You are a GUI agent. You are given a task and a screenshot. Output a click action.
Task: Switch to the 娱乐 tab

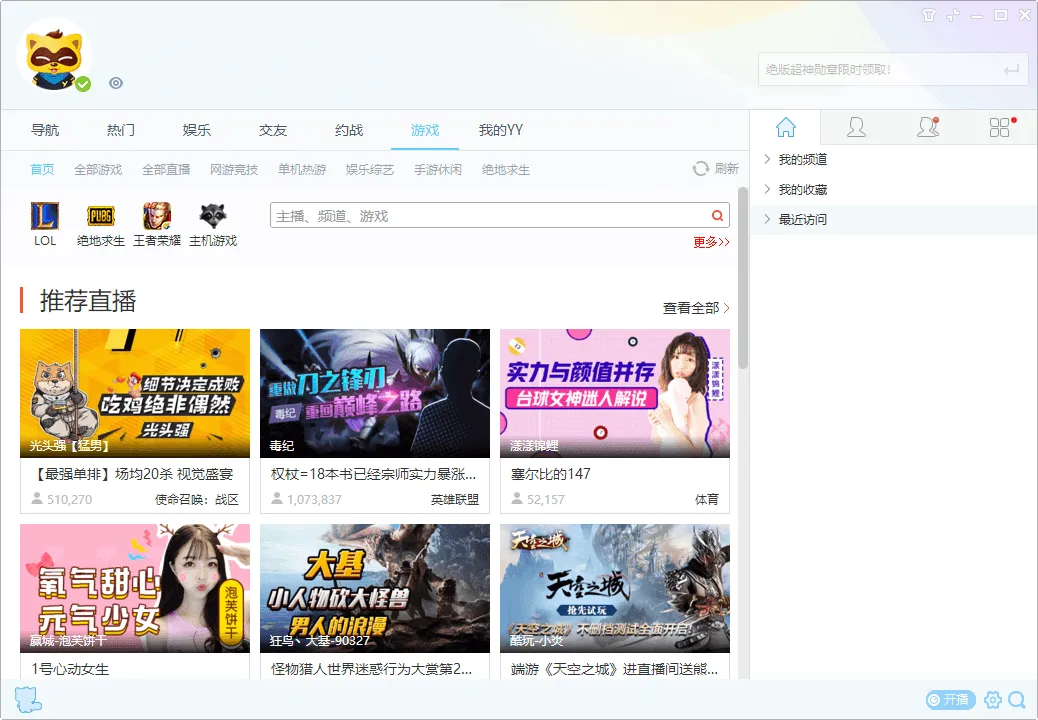(x=195, y=130)
